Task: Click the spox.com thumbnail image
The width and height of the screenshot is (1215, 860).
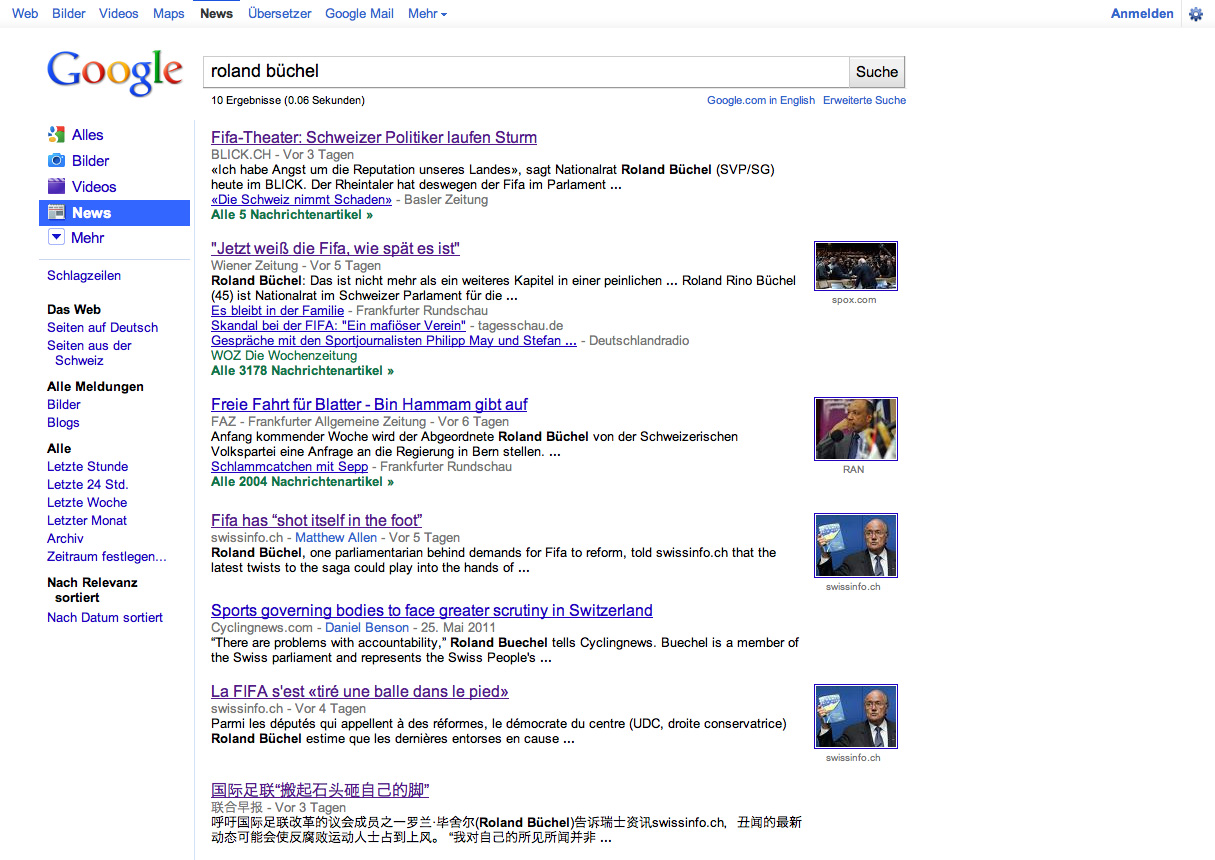Action: point(856,266)
